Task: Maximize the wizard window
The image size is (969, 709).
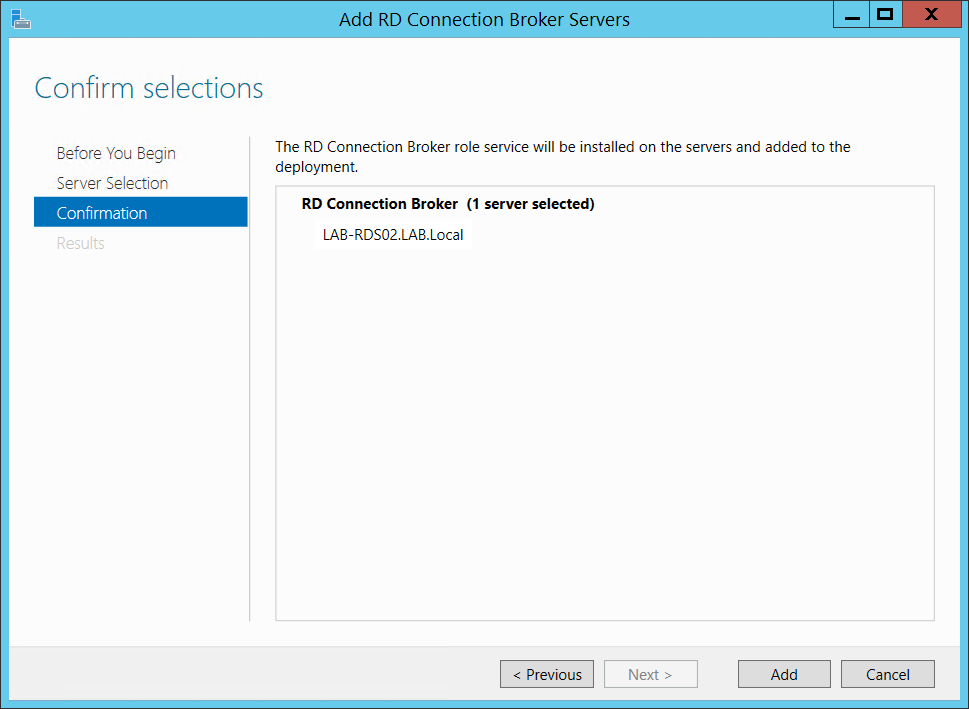Action: (884, 16)
